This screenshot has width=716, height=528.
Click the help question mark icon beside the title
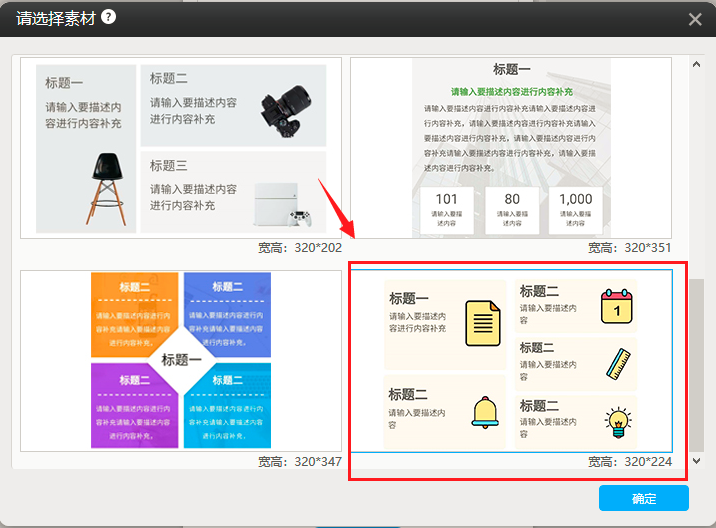click(x=108, y=16)
